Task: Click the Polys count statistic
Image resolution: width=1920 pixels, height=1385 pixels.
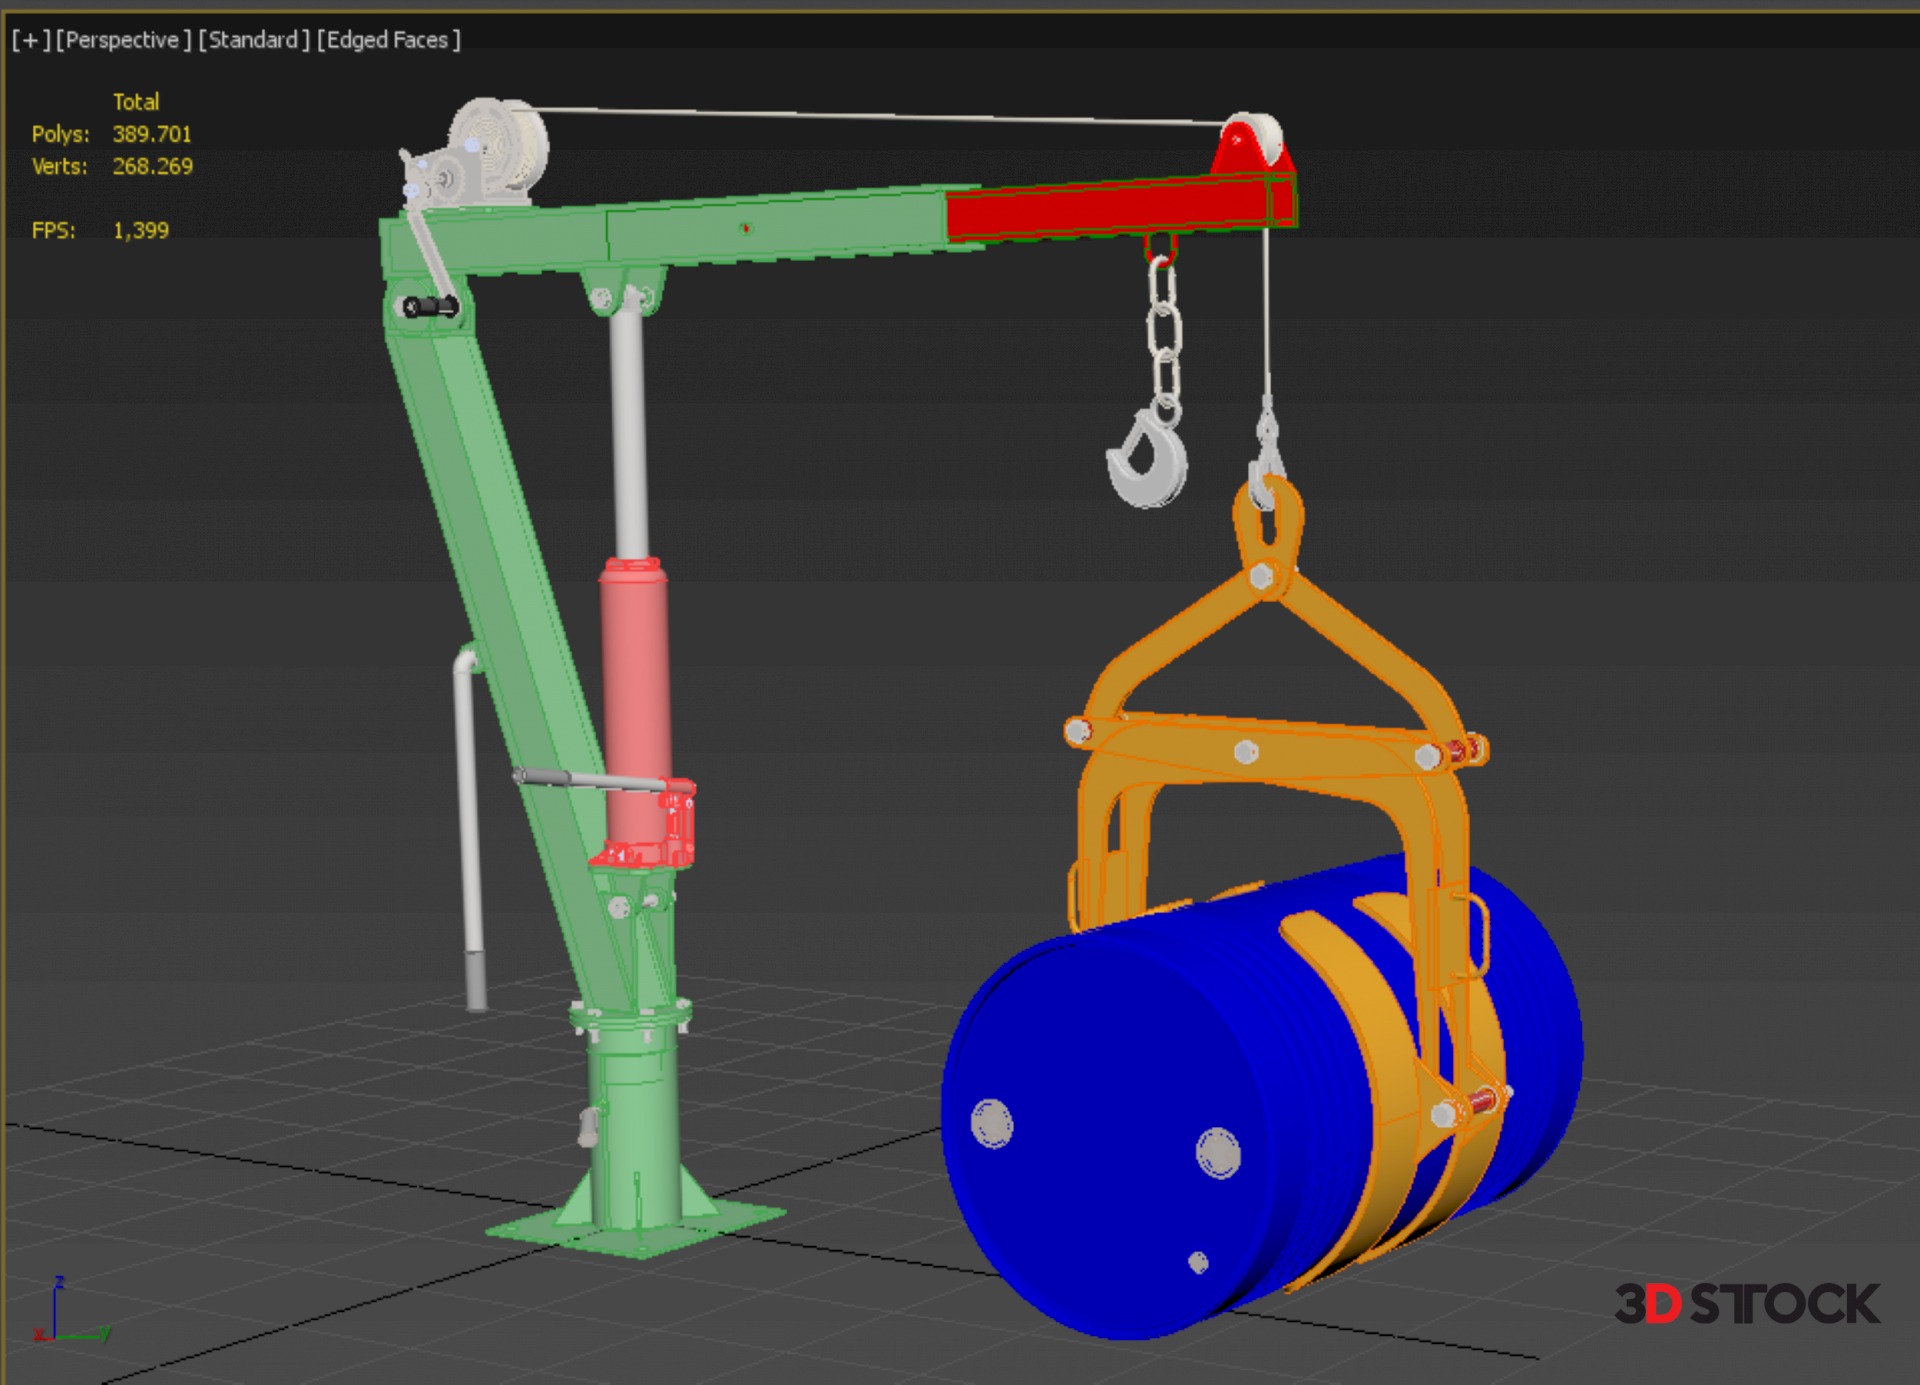Action: coord(151,134)
